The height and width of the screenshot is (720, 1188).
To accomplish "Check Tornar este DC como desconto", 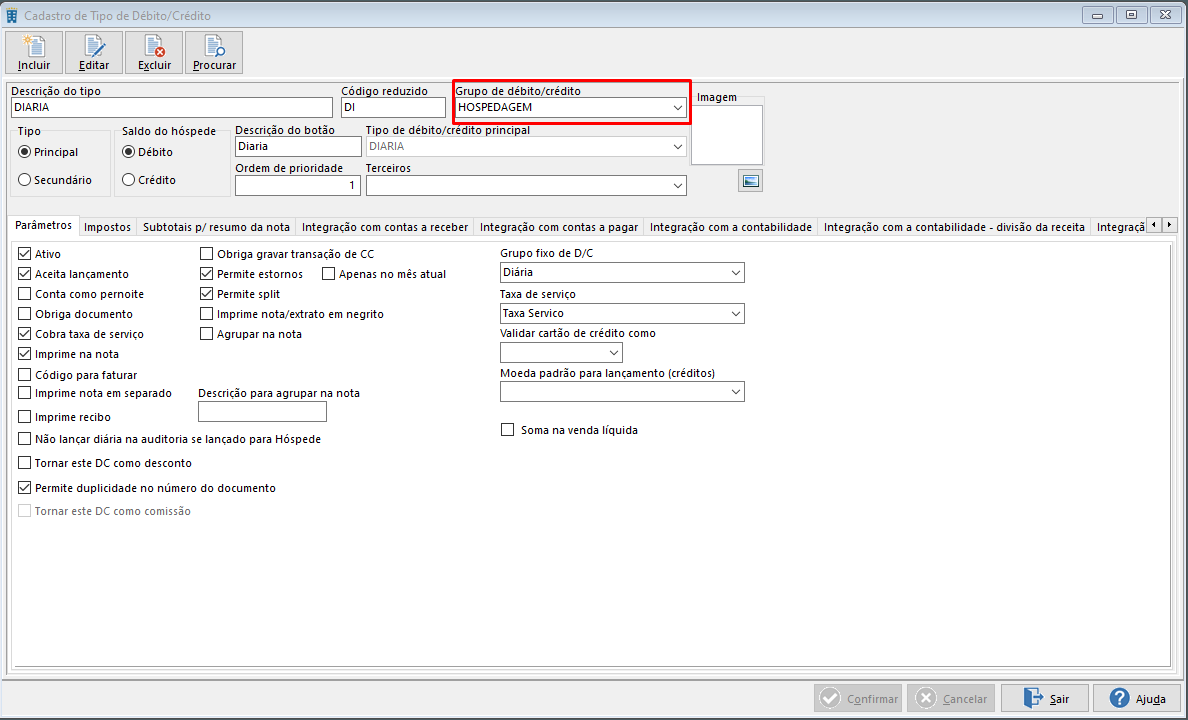I will pos(25,462).
